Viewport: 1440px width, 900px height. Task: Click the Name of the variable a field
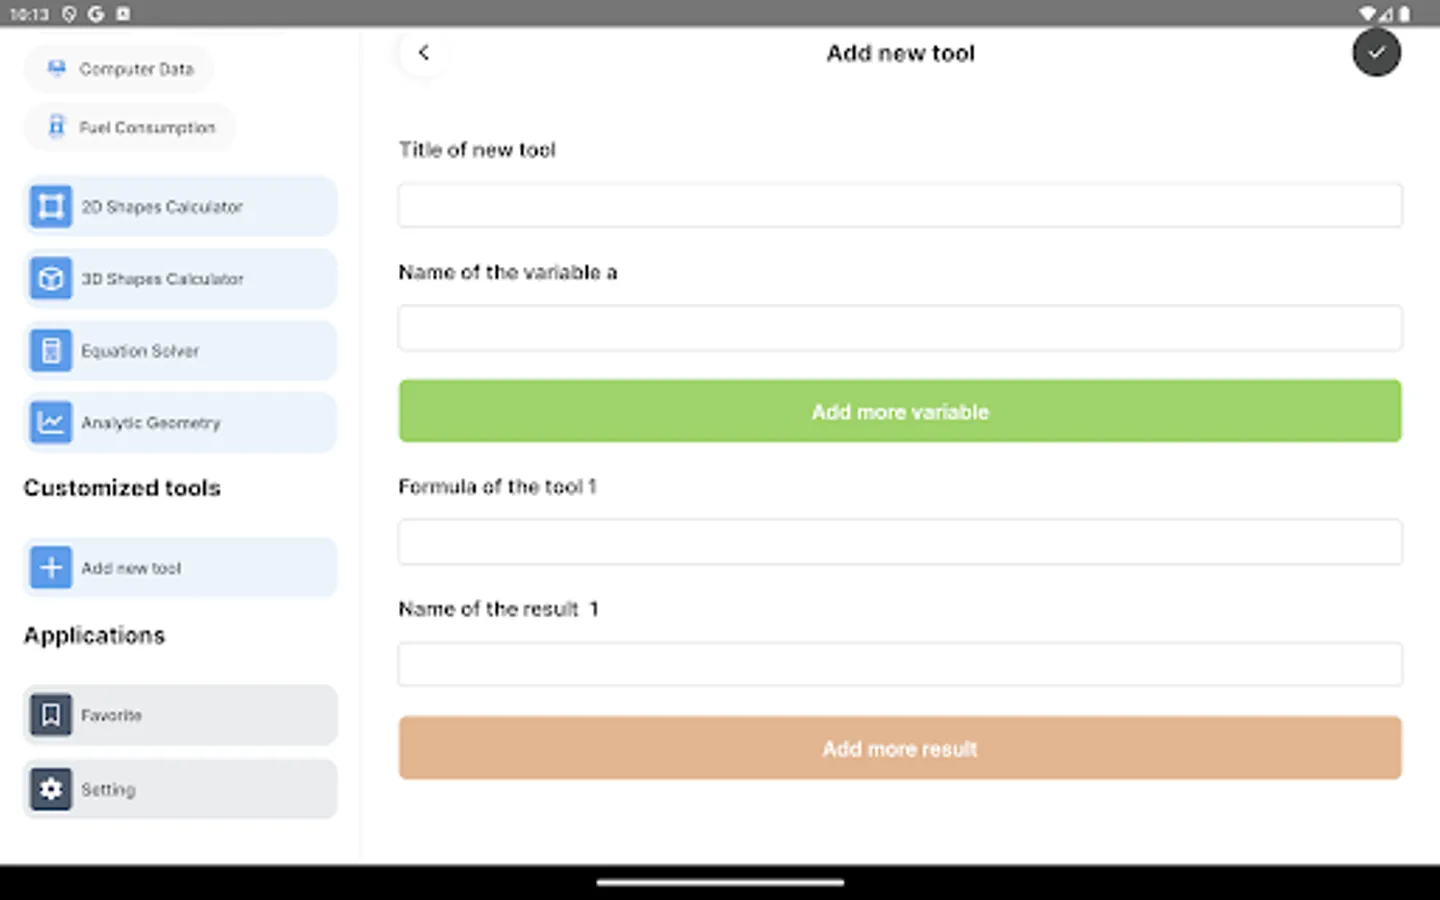coord(900,327)
